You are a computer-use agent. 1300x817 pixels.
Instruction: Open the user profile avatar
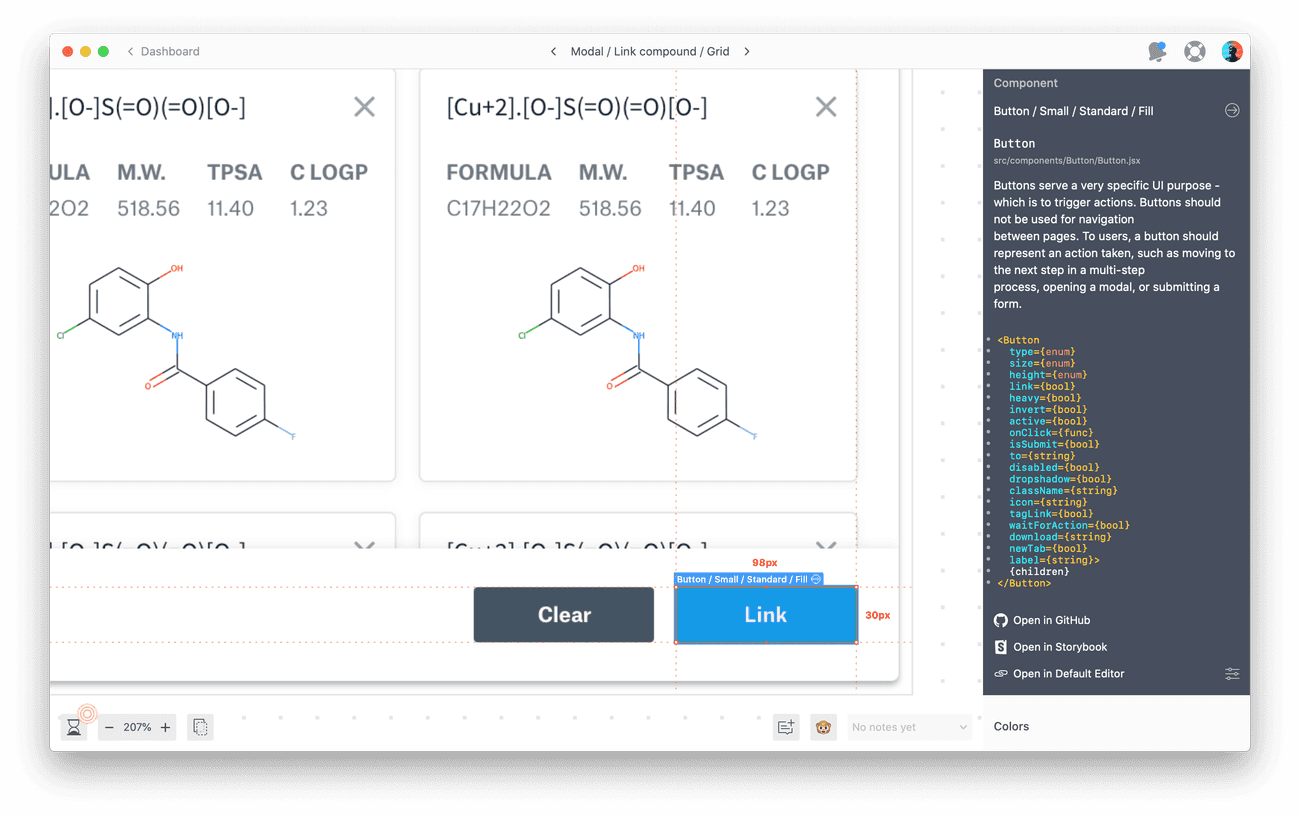[1231, 52]
